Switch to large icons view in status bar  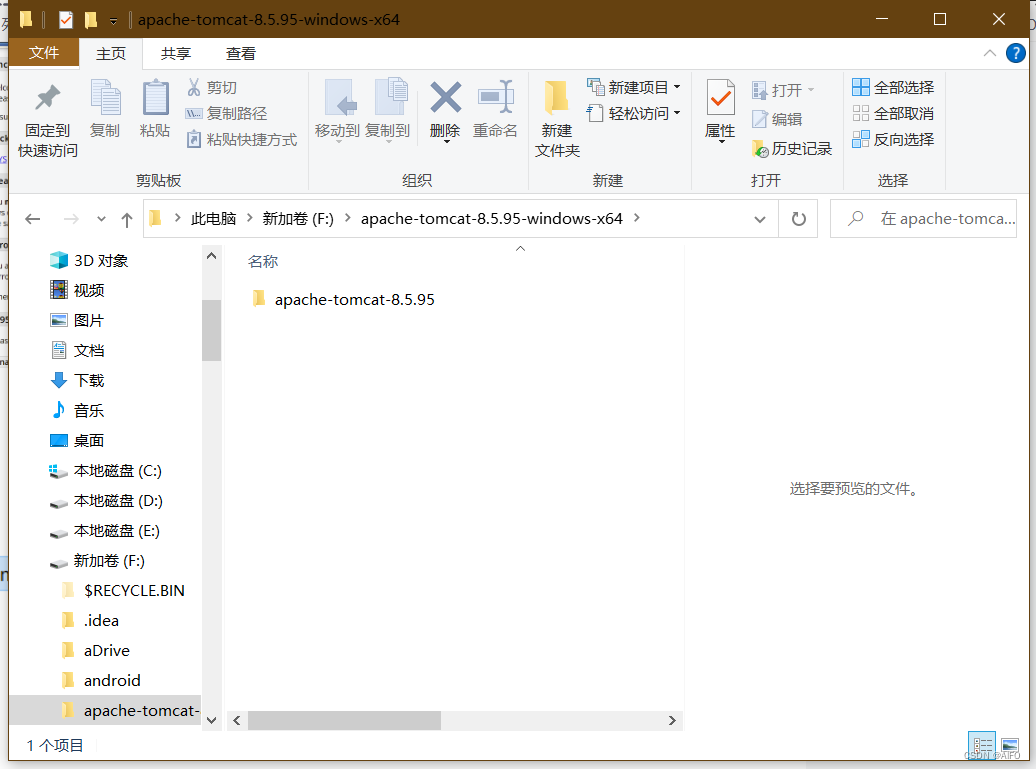1010,745
